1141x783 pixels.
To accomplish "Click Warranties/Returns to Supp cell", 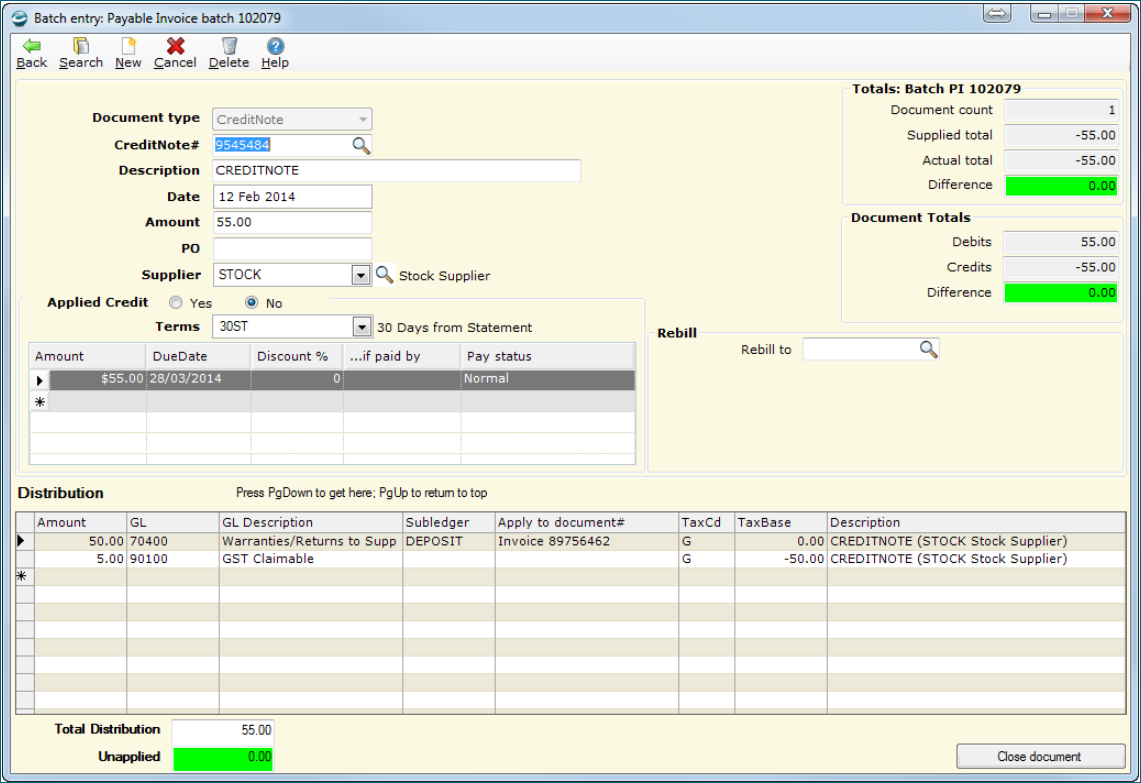I will (x=311, y=541).
